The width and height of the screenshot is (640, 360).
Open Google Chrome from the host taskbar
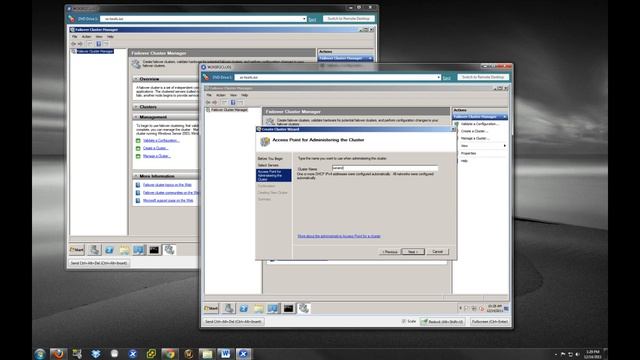(169, 354)
